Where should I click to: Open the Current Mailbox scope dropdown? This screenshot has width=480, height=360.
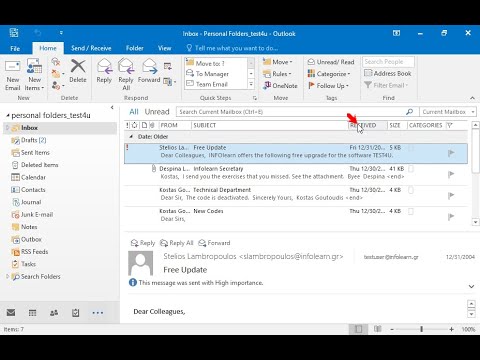(448, 112)
